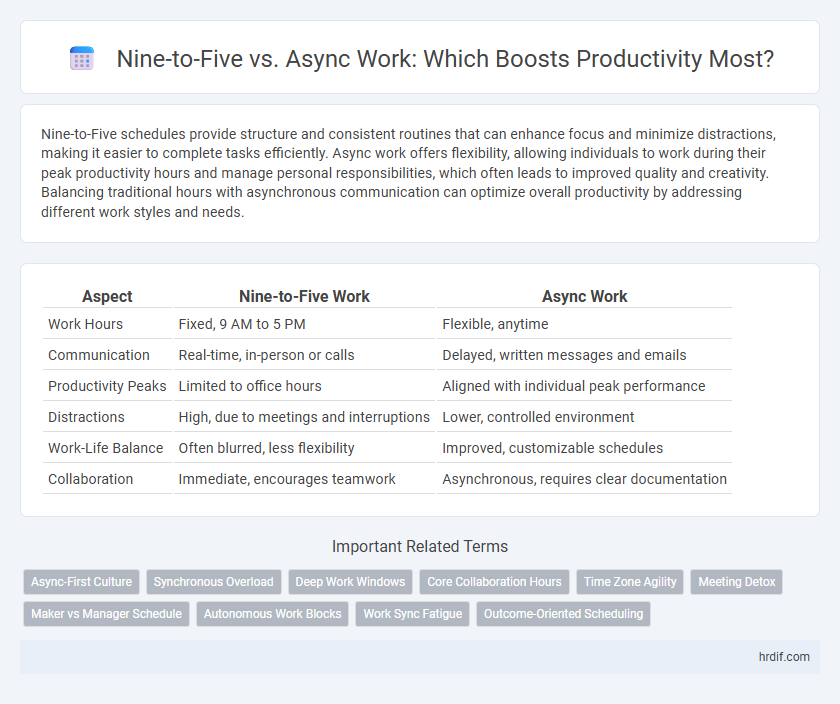Viewport: 840px width, 704px height.
Task: Select the Time Zone Agility tag
Action: [630, 582]
